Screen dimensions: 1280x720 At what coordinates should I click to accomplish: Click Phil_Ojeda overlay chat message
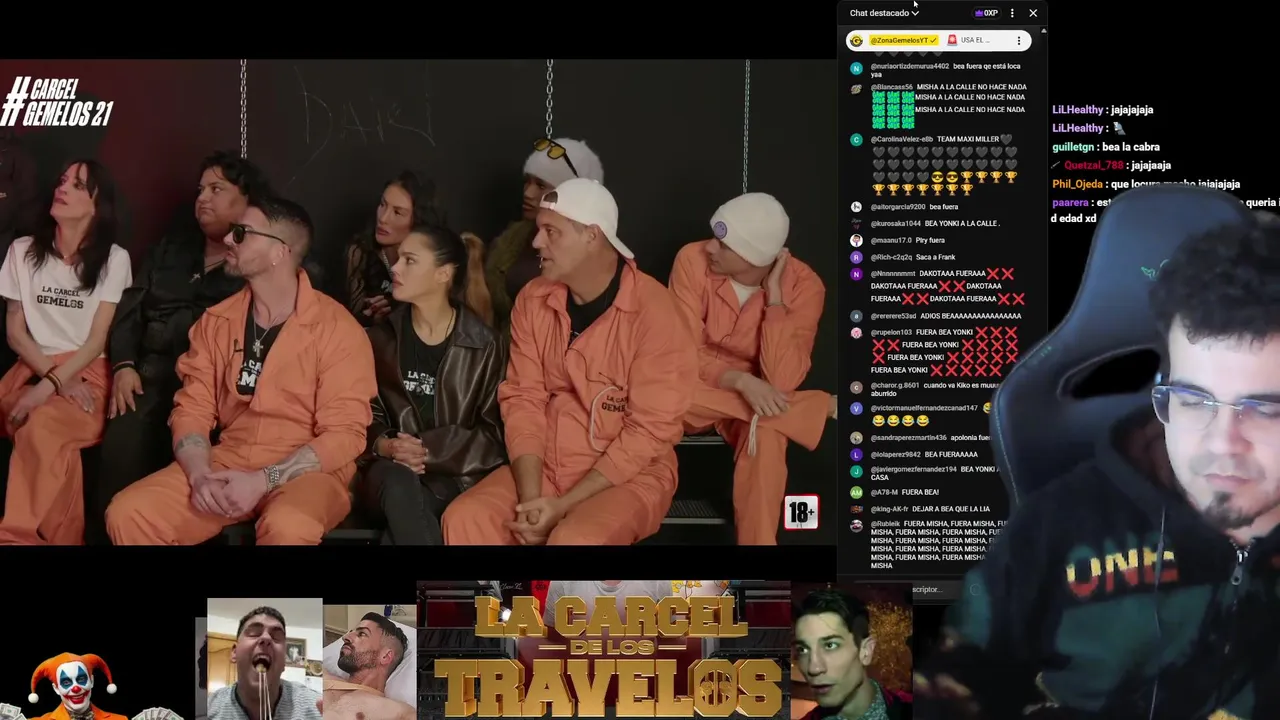click(x=1146, y=184)
